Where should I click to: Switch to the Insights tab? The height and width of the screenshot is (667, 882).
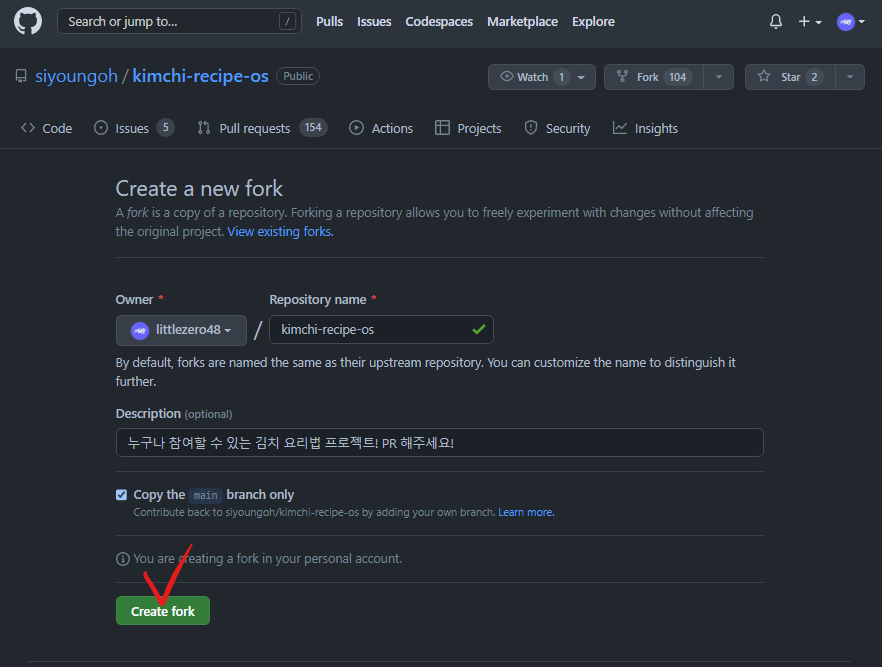[x=645, y=128]
